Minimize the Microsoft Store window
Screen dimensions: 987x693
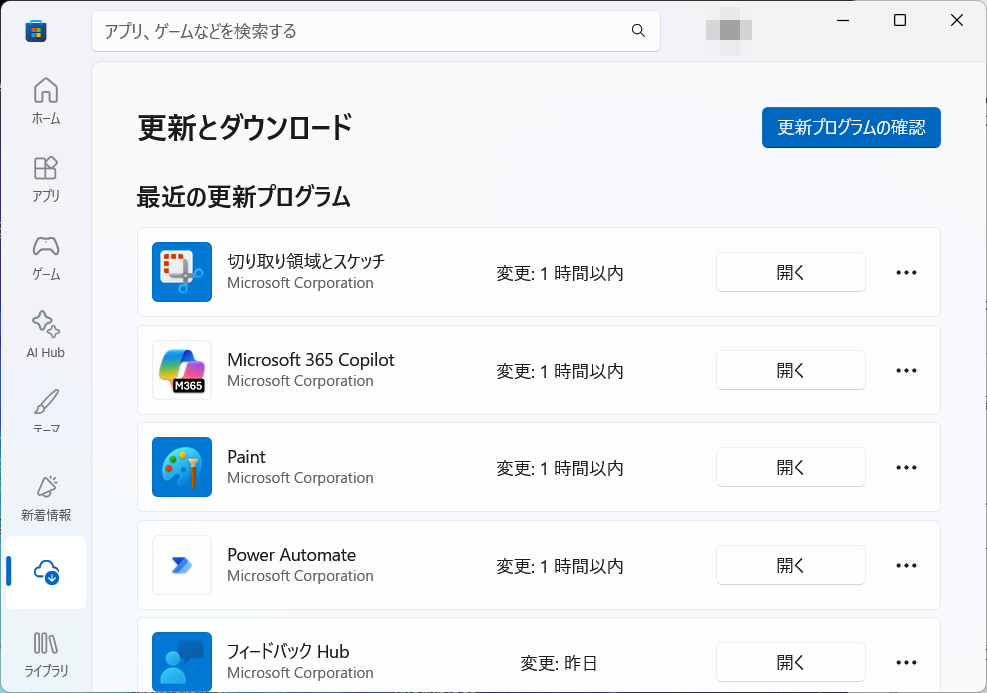pos(843,20)
